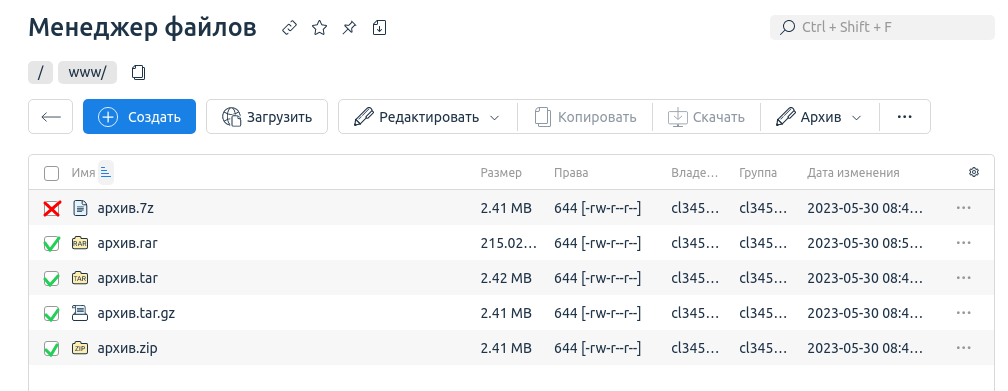
Task: Sort by the Размер column header
Action: point(501,172)
